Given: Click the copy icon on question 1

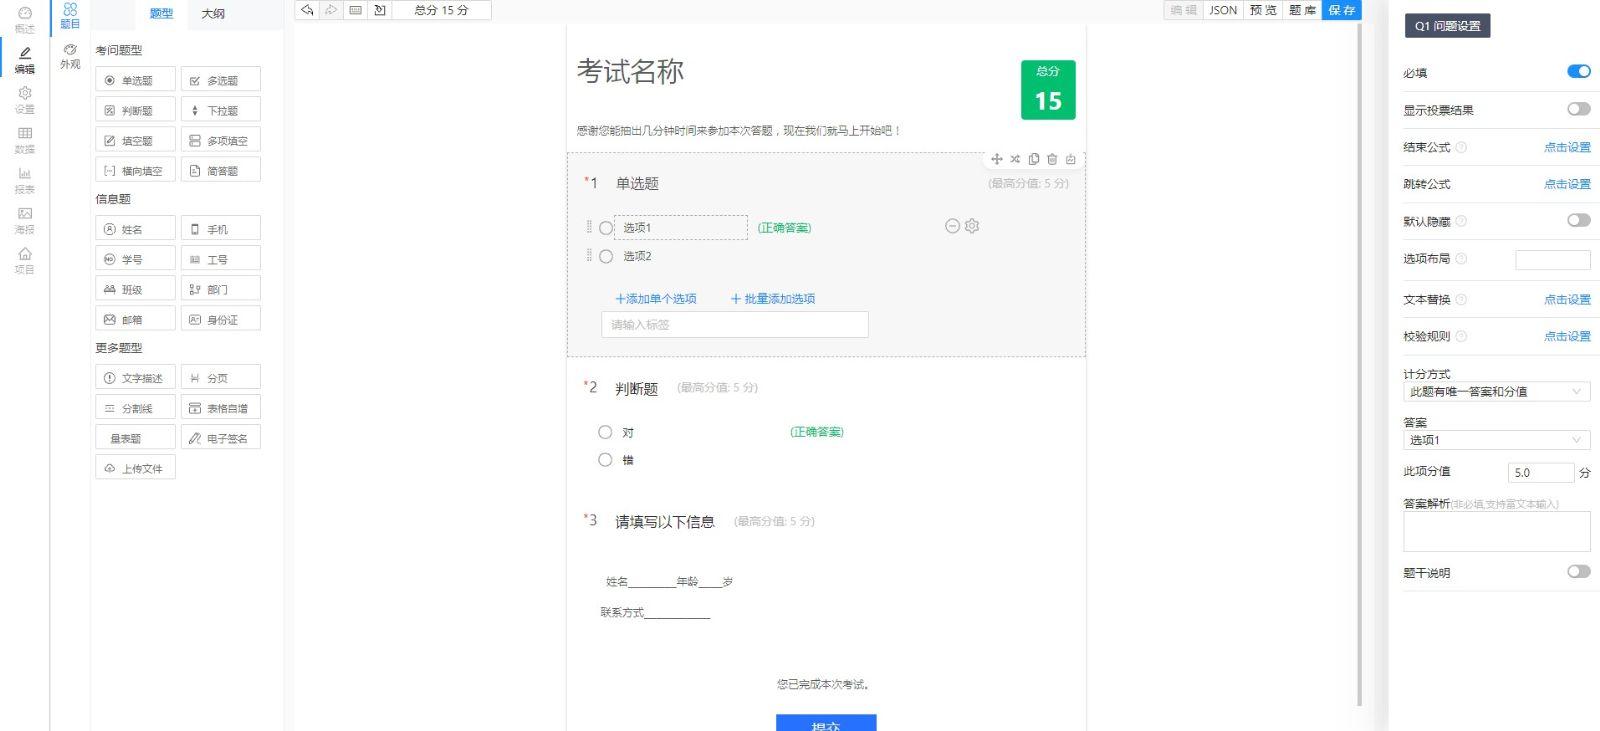Looking at the screenshot, I should point(1034,159).
